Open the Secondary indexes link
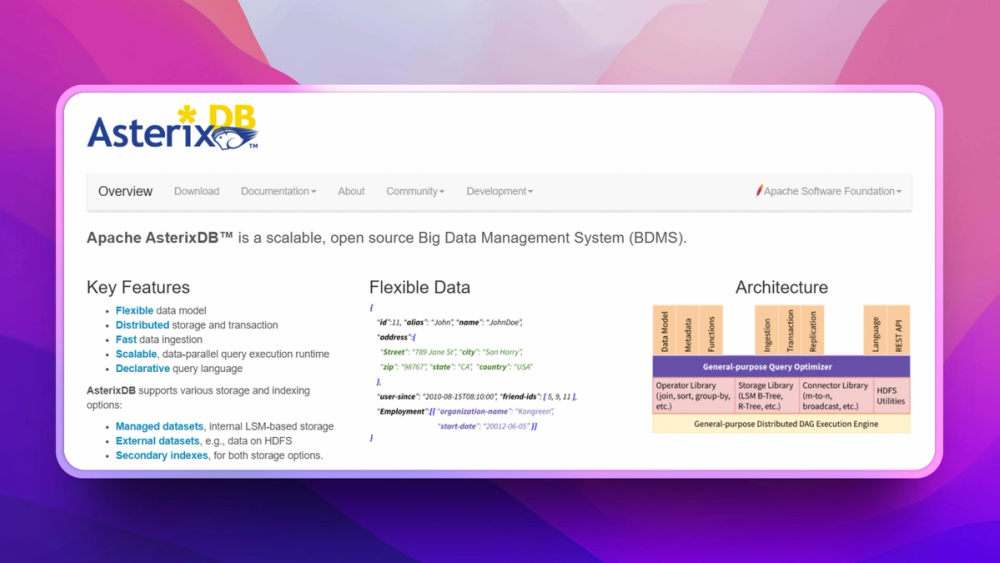The height and width of the screenshot is (563, 1000). click(x=161, y=456)
